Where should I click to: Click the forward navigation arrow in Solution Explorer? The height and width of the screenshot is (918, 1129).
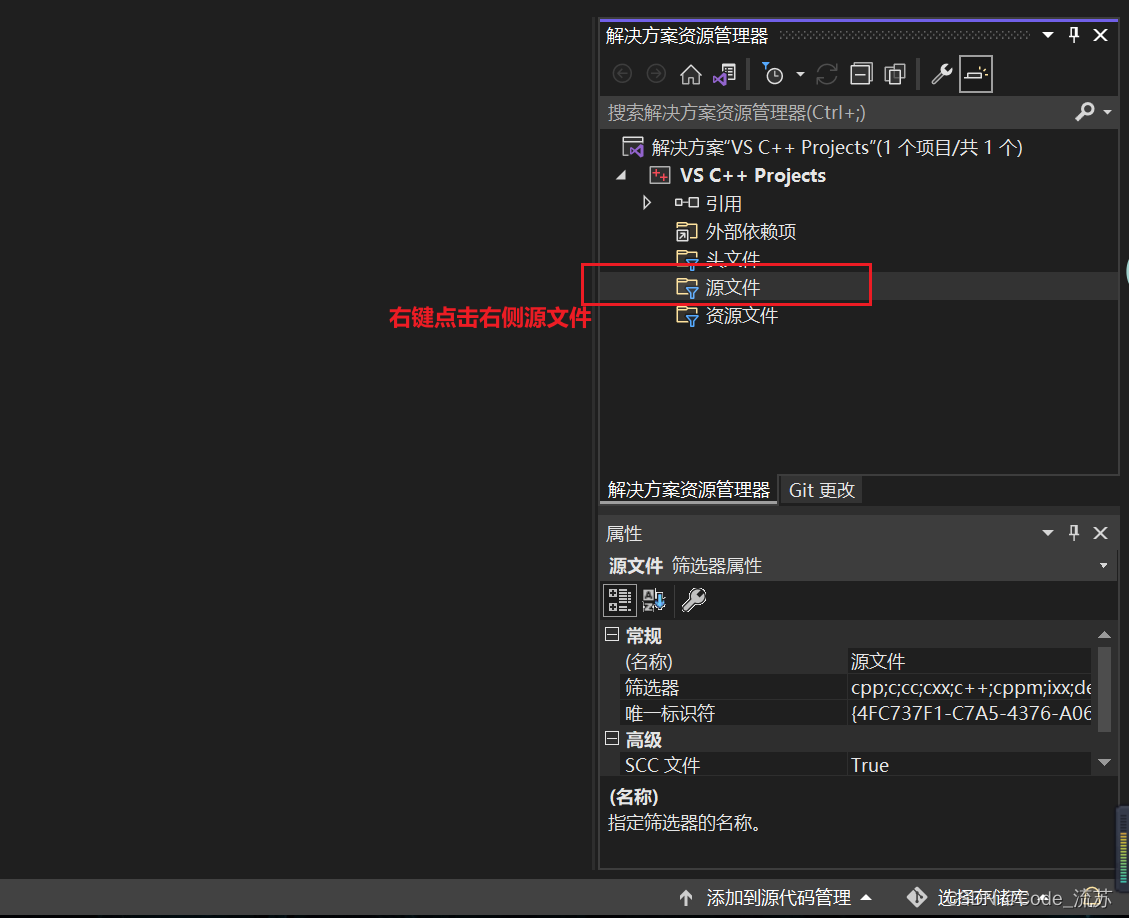click(x=656, y=74)
